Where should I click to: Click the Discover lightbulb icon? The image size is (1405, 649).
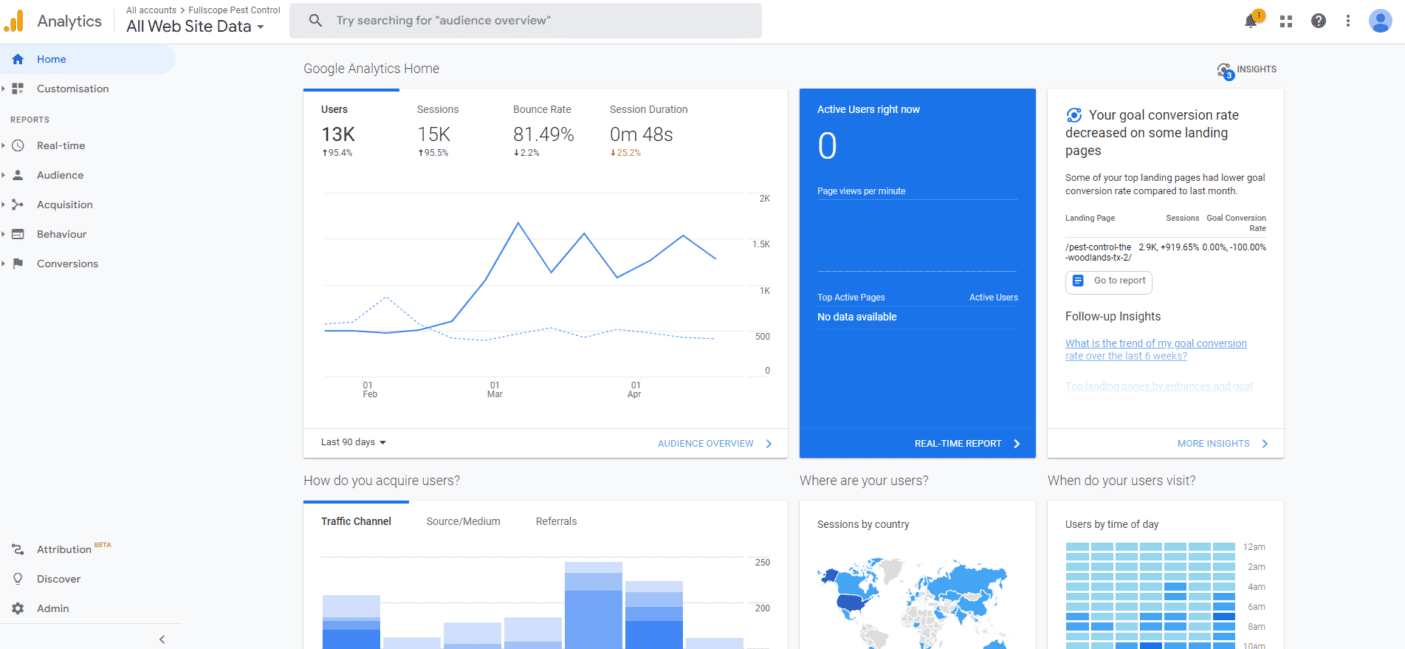click(18, 579)
